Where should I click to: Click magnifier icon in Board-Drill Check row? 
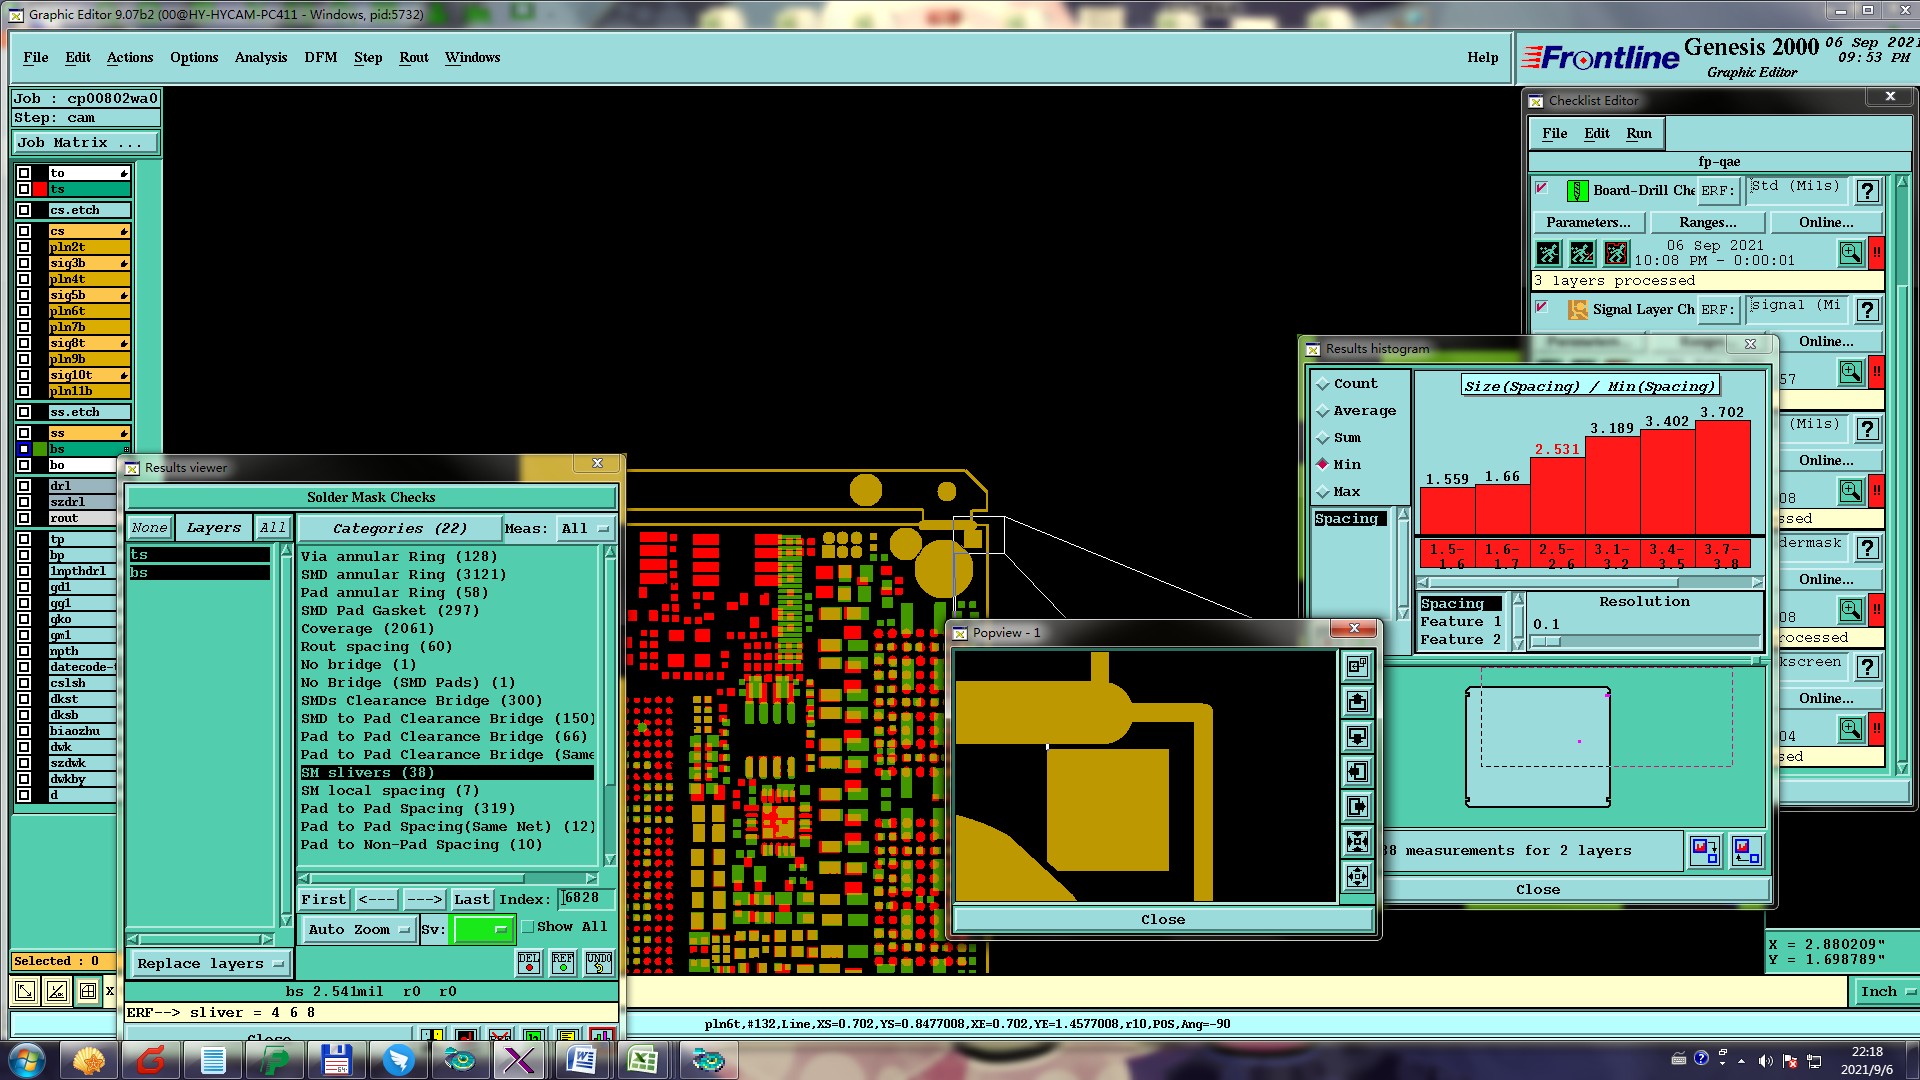(x=1850, y=253)
